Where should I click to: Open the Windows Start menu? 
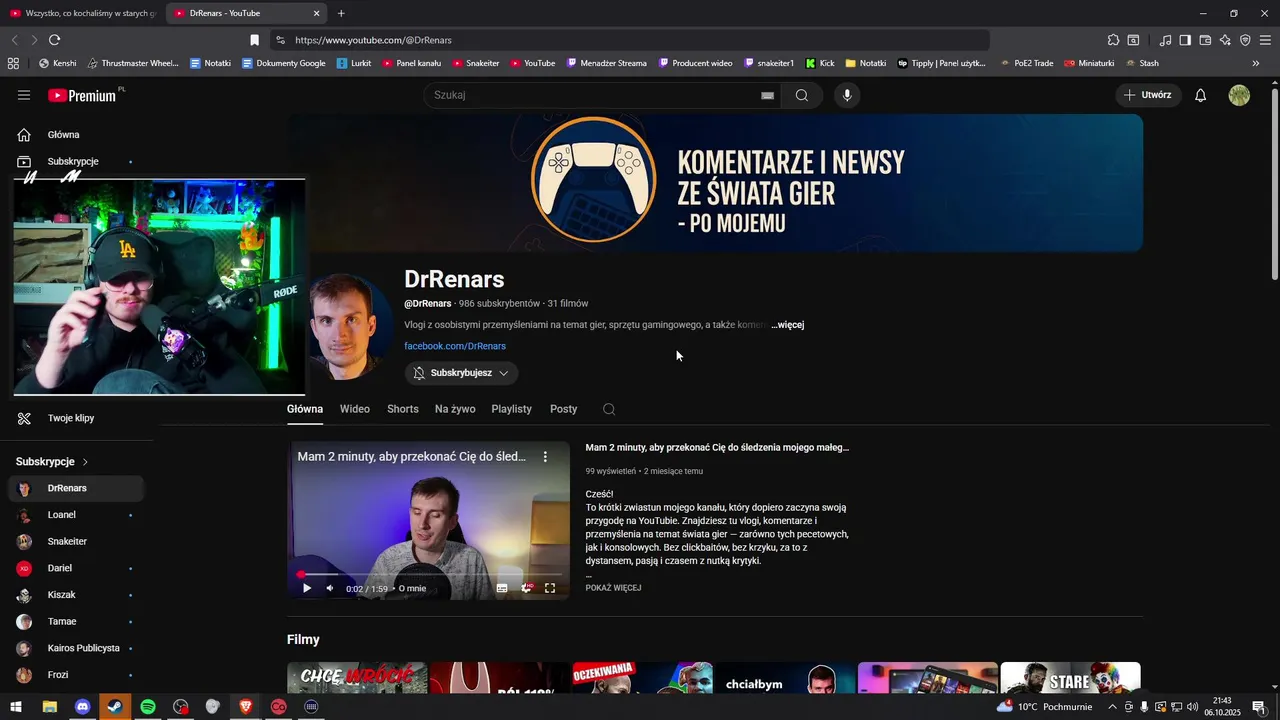pos(16,706)
